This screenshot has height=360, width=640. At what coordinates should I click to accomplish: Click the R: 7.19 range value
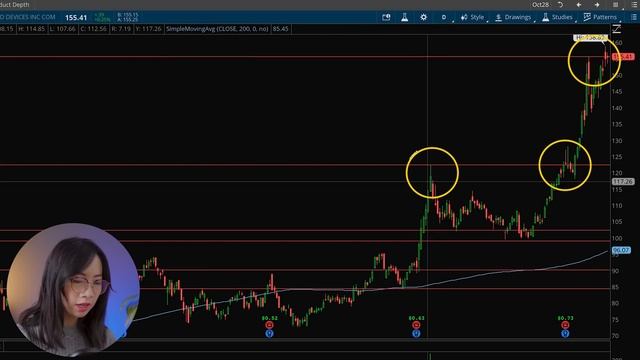click(x=121, y=29)
